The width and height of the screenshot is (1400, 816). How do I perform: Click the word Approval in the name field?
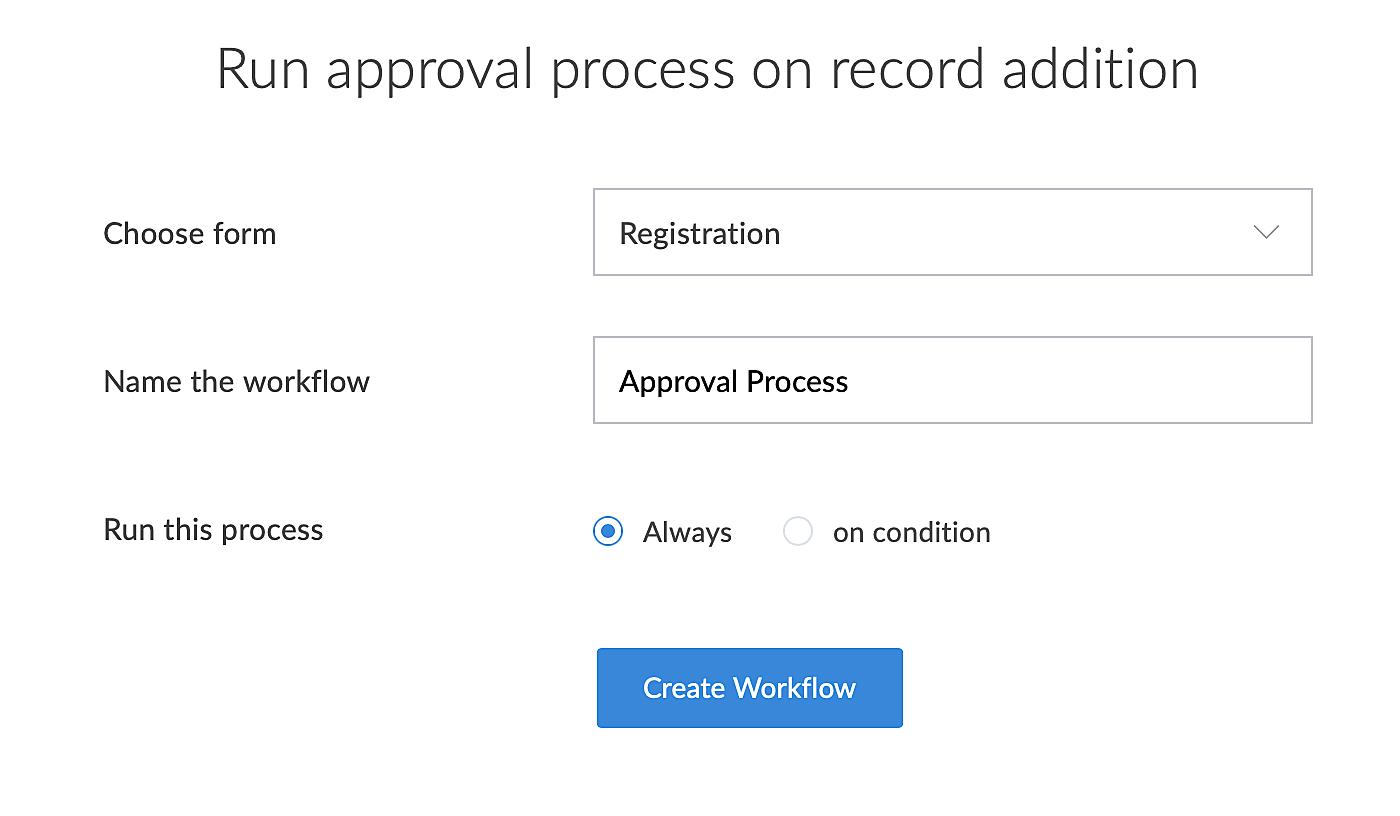pos(678,382)
